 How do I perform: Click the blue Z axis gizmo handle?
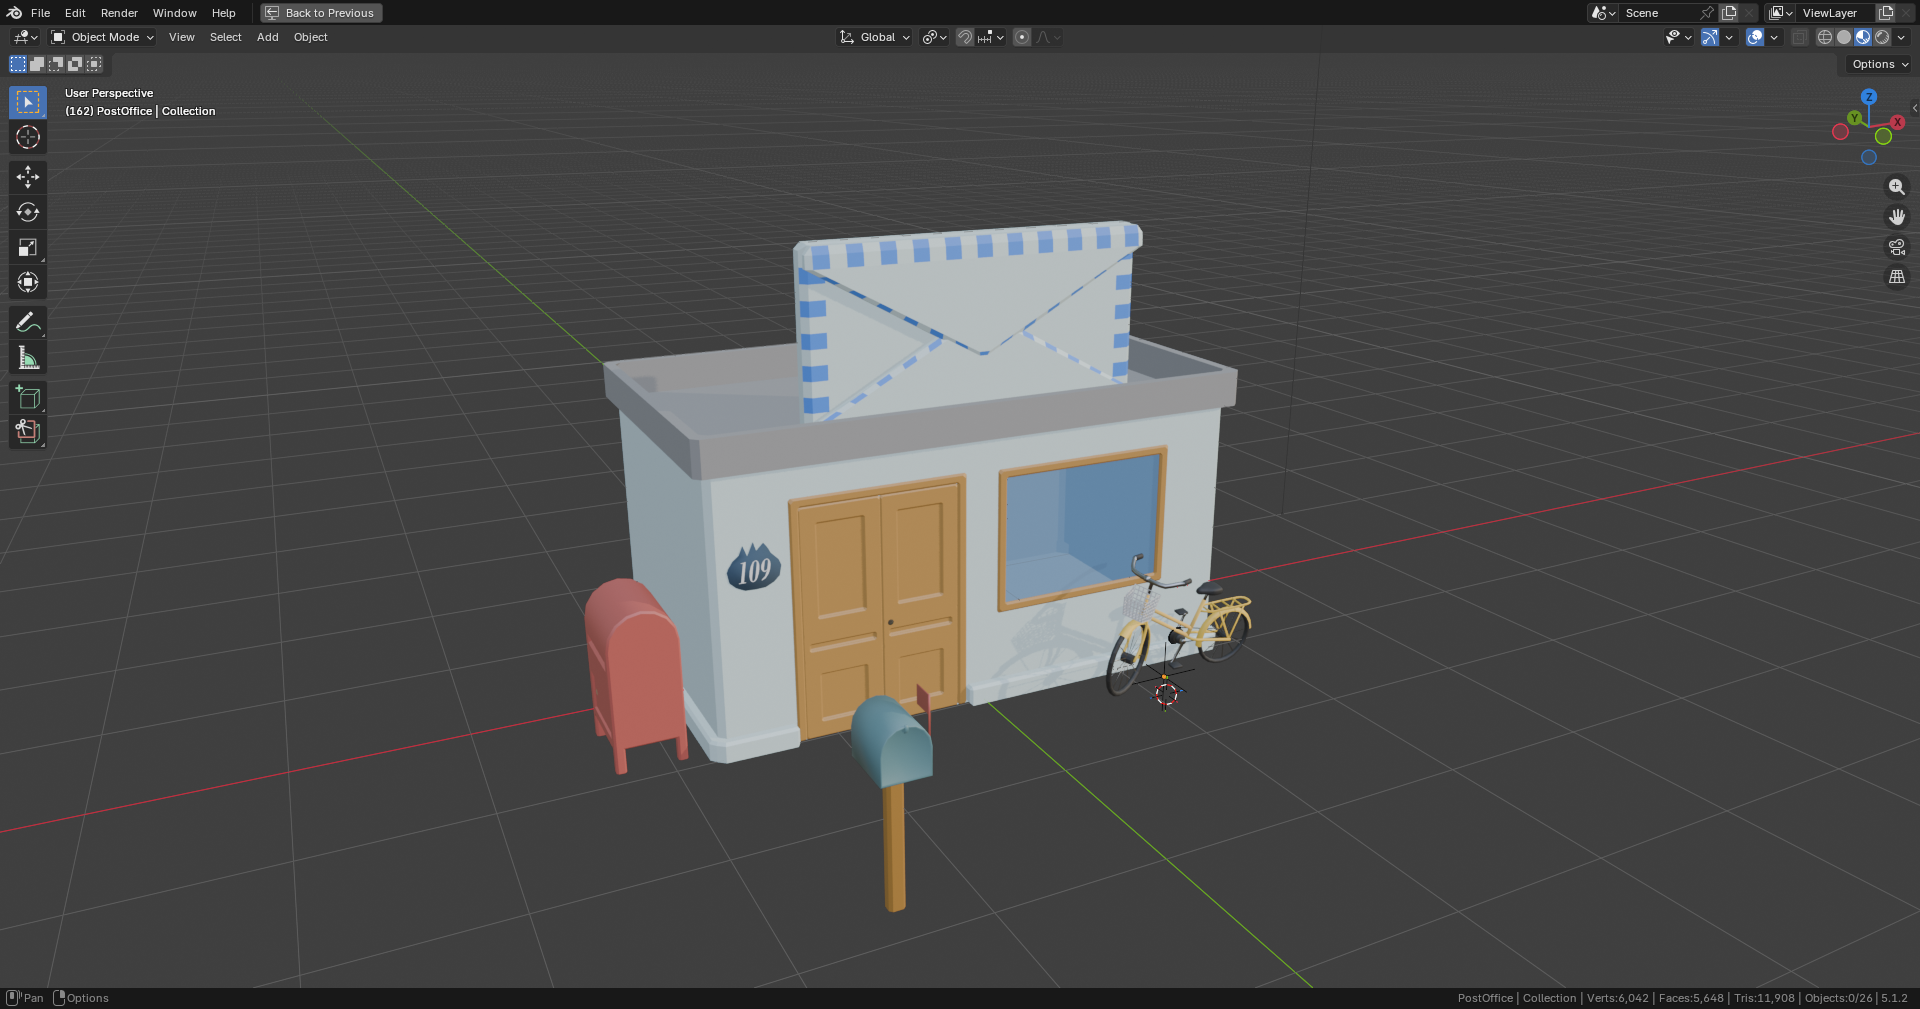(1869, 97)
